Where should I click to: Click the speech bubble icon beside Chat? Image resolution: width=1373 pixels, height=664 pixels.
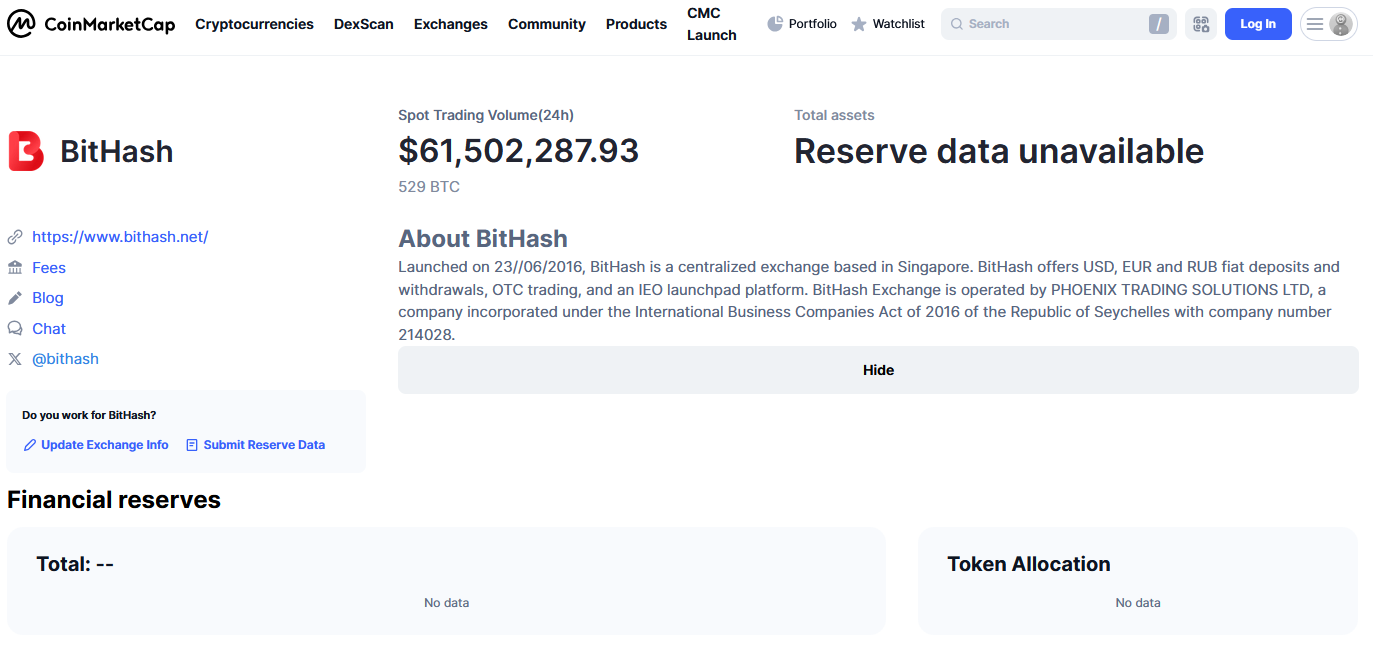[x=15, y=328]
